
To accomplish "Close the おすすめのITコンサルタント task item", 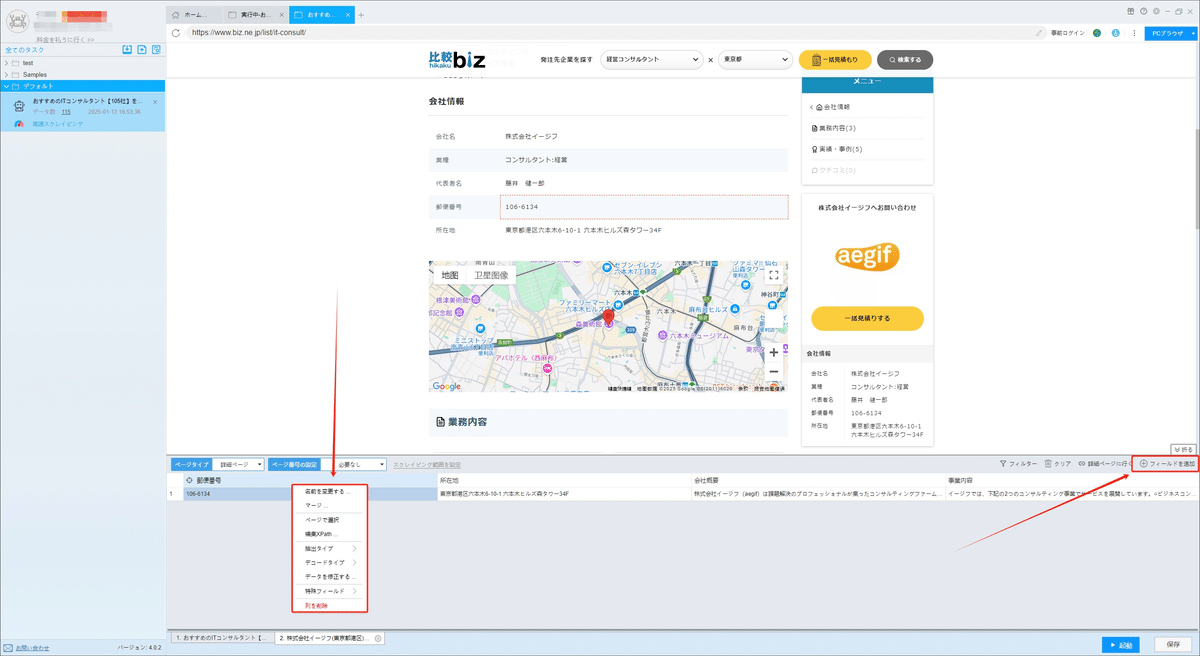I will pyautogui.click(x=155, y=102).
